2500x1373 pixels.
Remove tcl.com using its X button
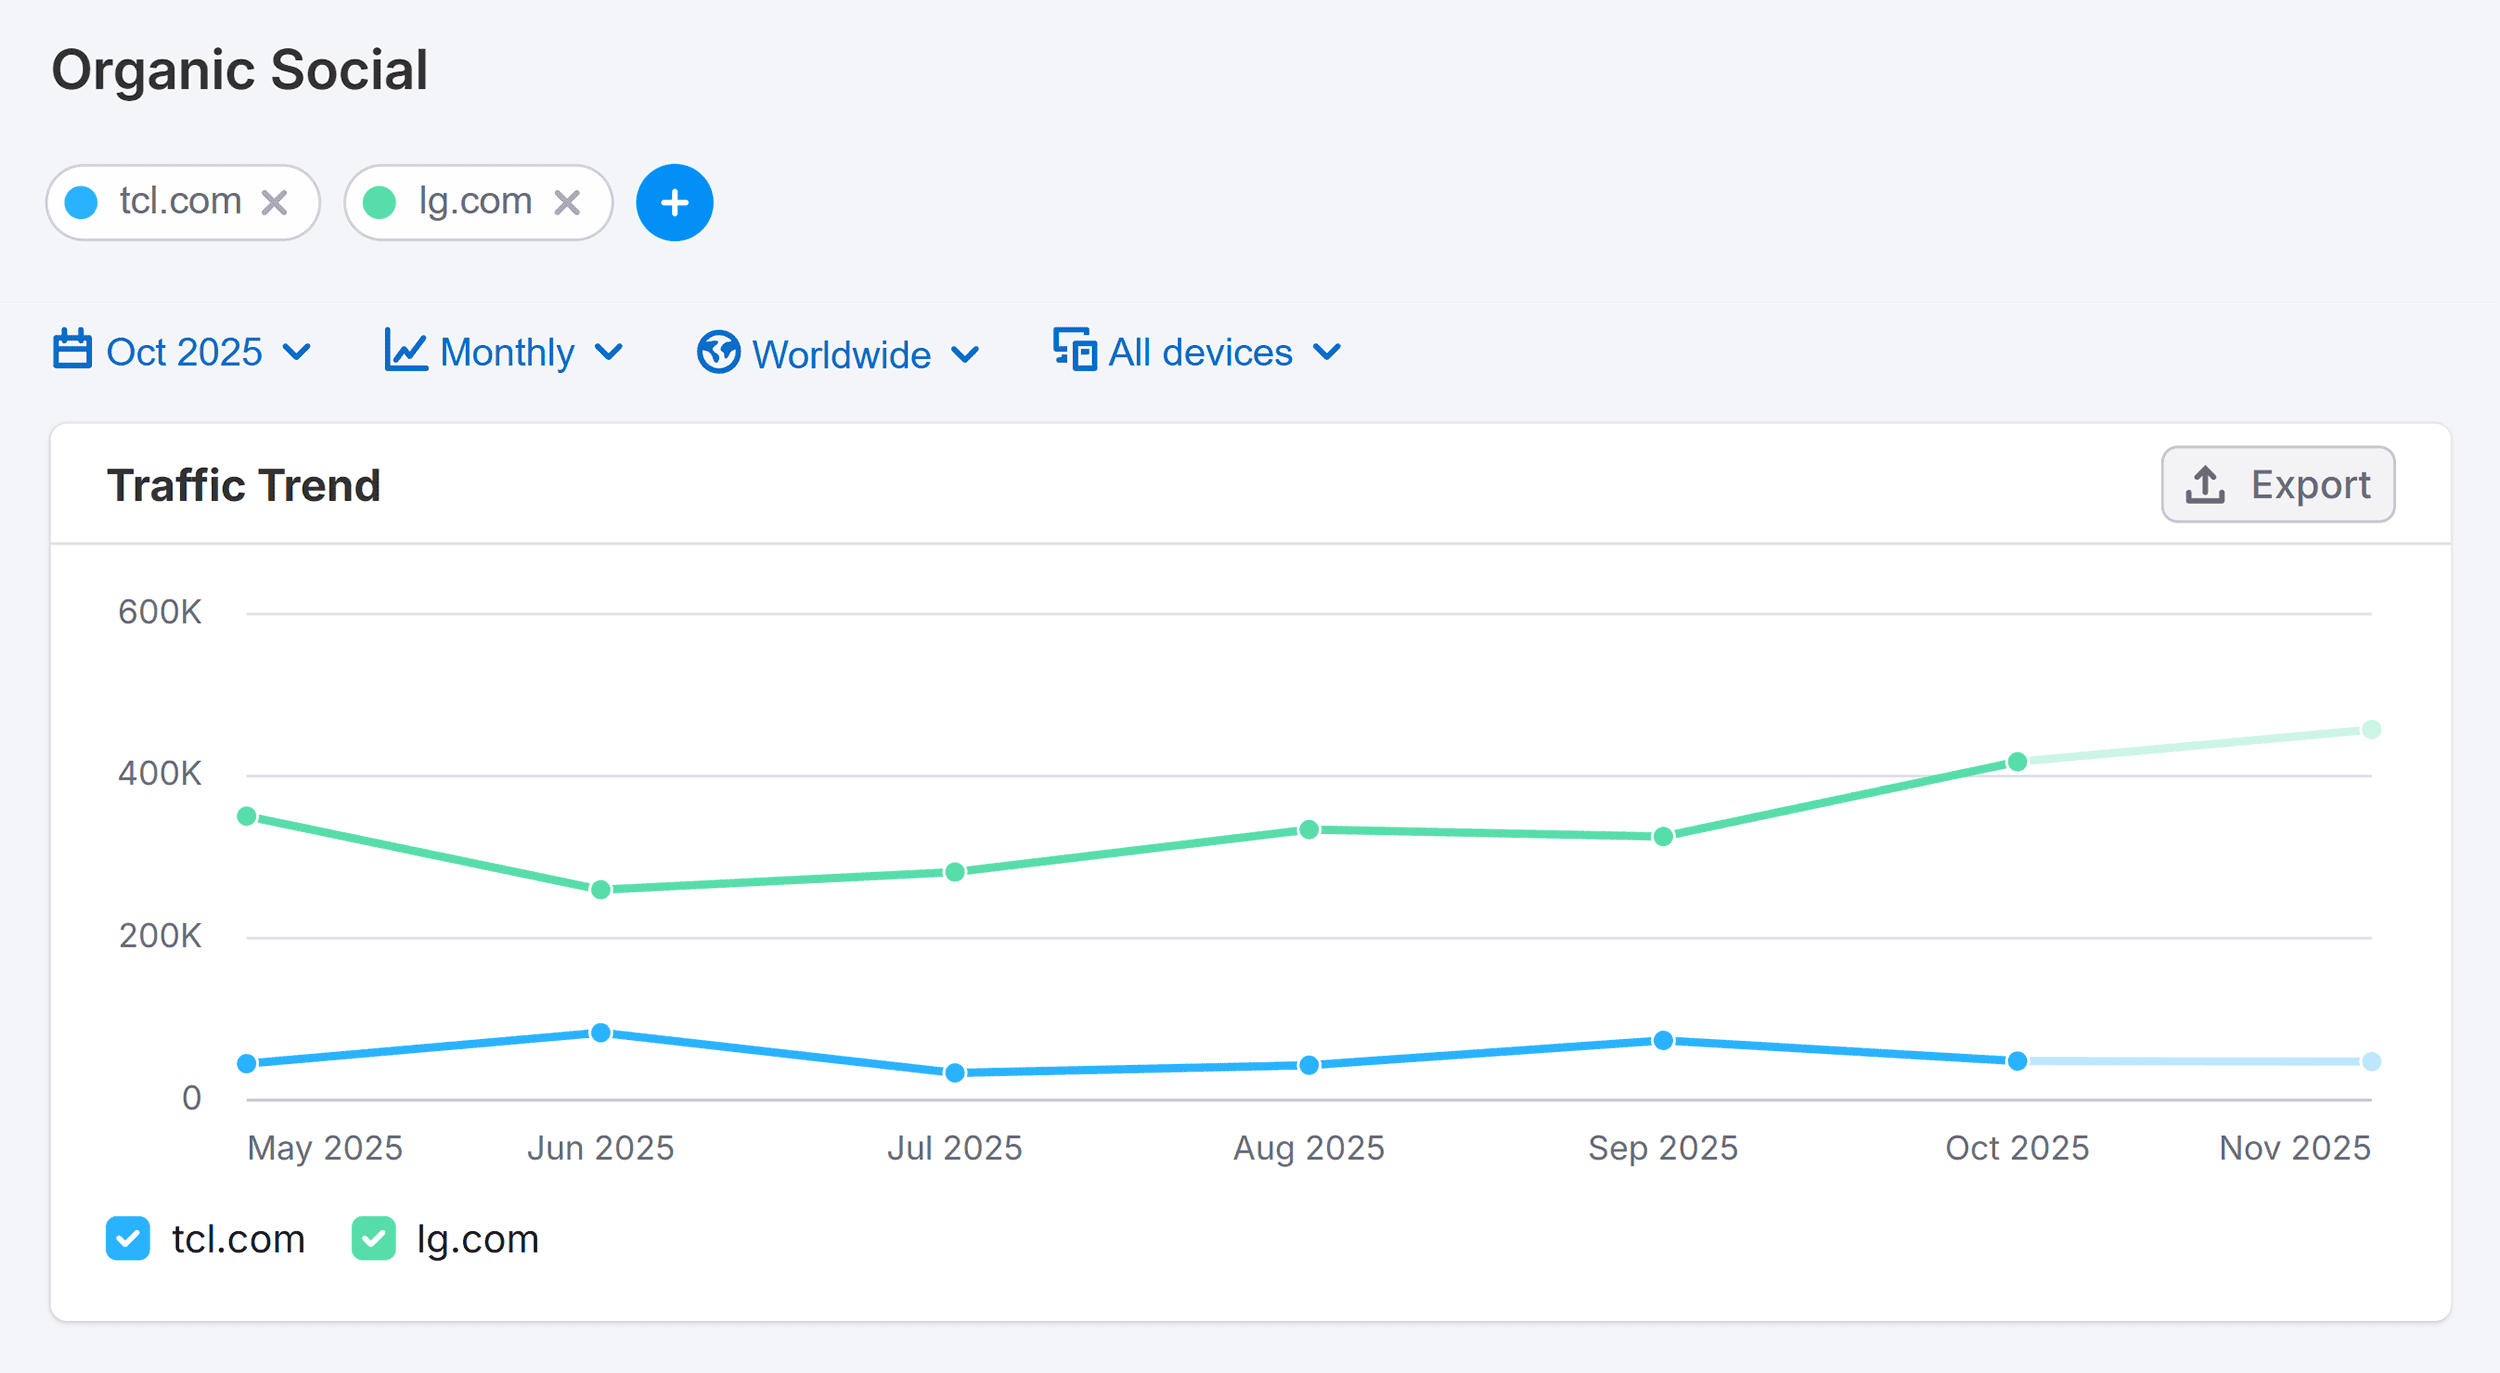[x=275, y=201]
